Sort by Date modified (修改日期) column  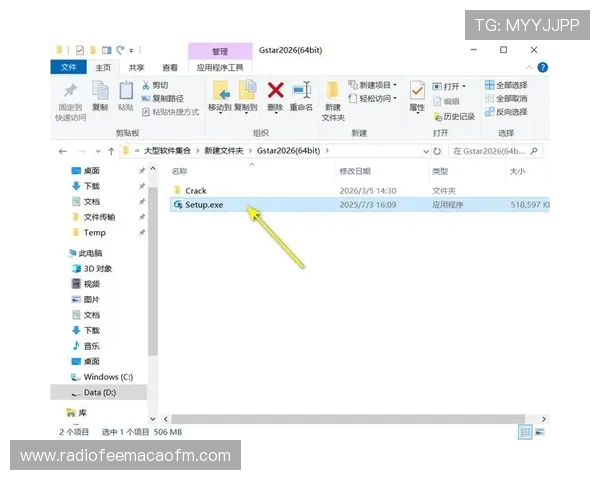pos(355,171)
